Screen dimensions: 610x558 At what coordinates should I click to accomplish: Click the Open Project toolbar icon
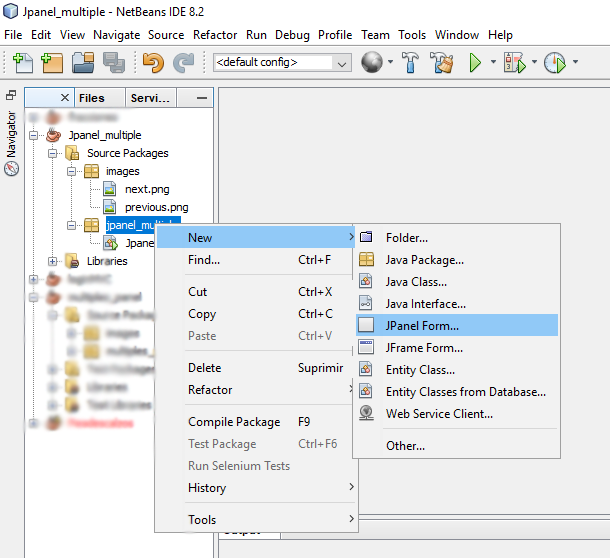pos(83,63)
